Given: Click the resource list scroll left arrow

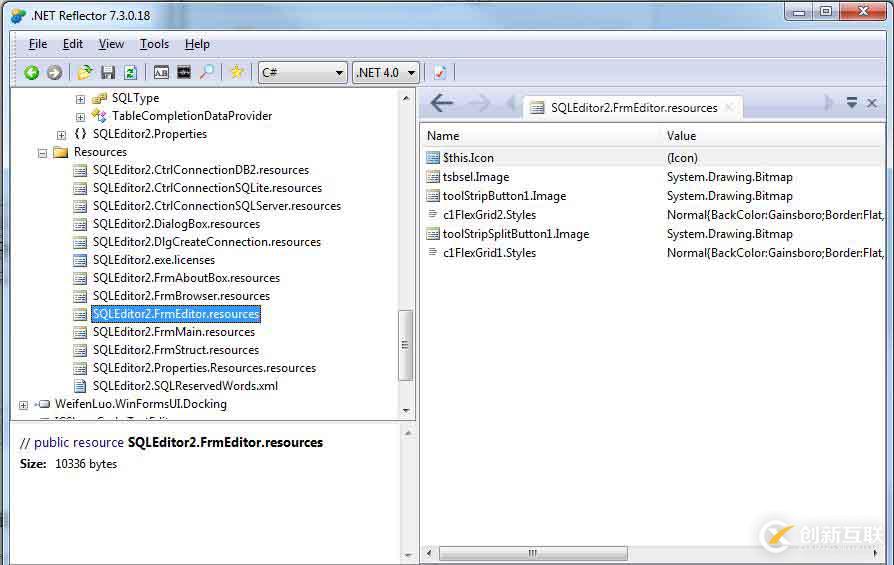Looking at the screenshot, I should click(x=429, y=553).
